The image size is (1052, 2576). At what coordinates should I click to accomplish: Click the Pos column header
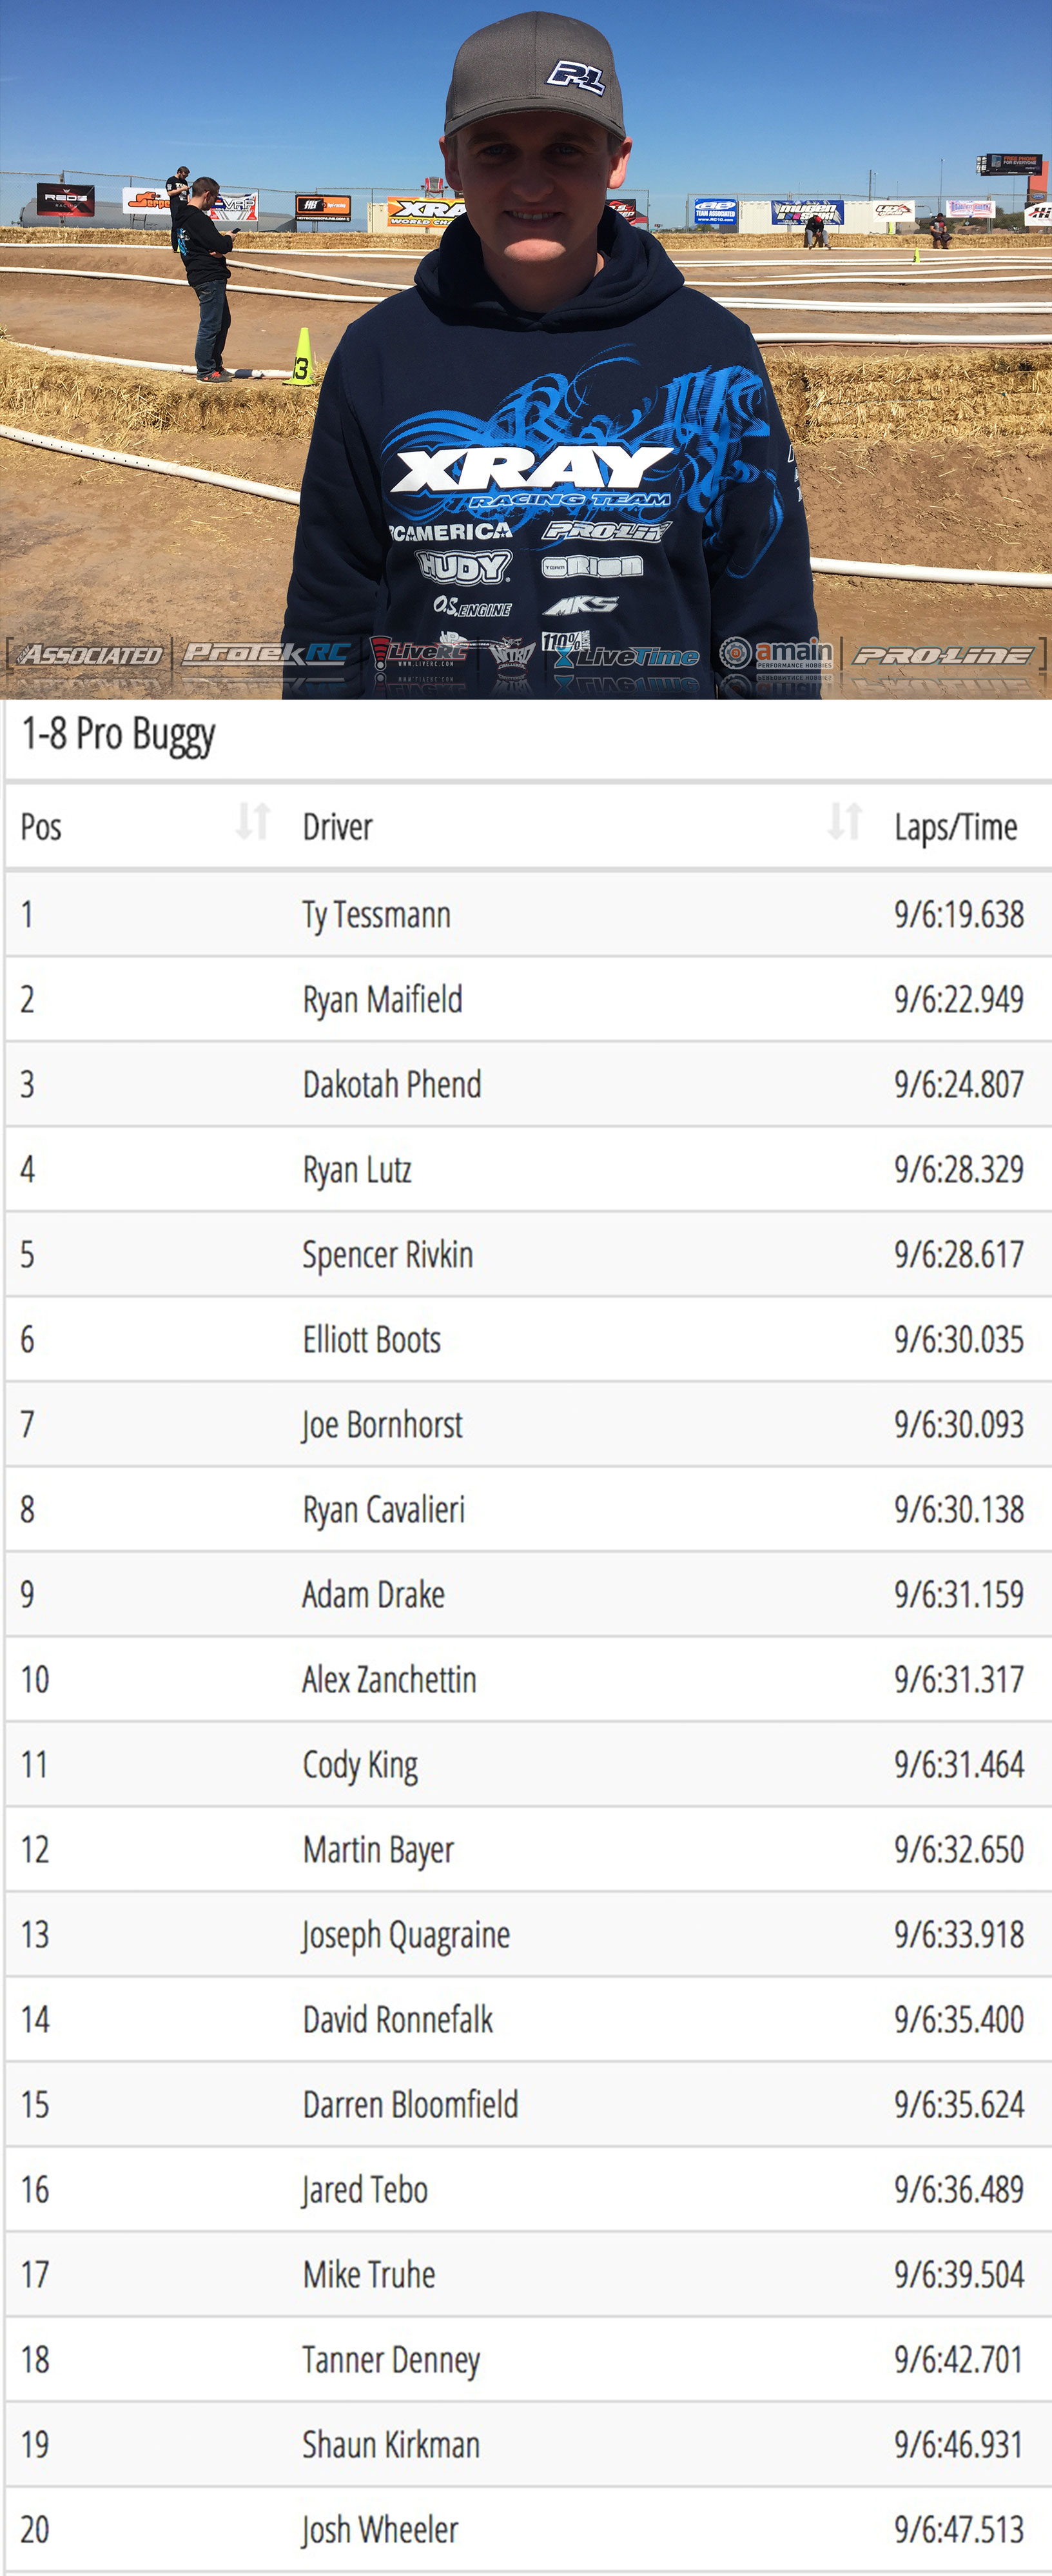pos(41,827)
